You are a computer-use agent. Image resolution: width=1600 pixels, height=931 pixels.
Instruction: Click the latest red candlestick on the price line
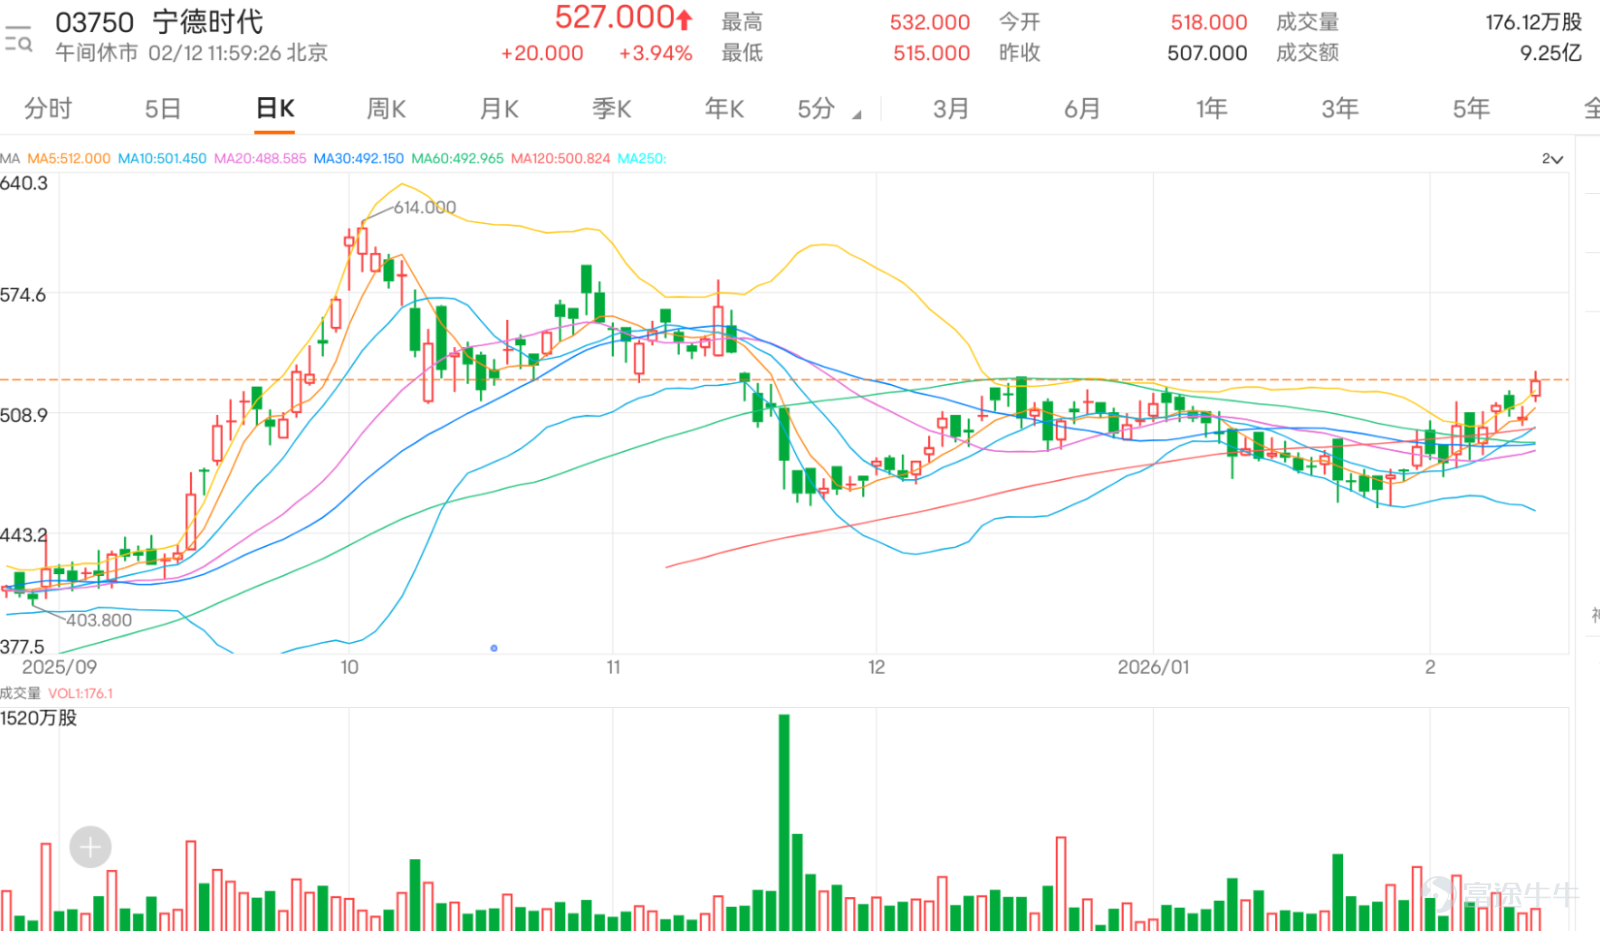point(1535,387)
